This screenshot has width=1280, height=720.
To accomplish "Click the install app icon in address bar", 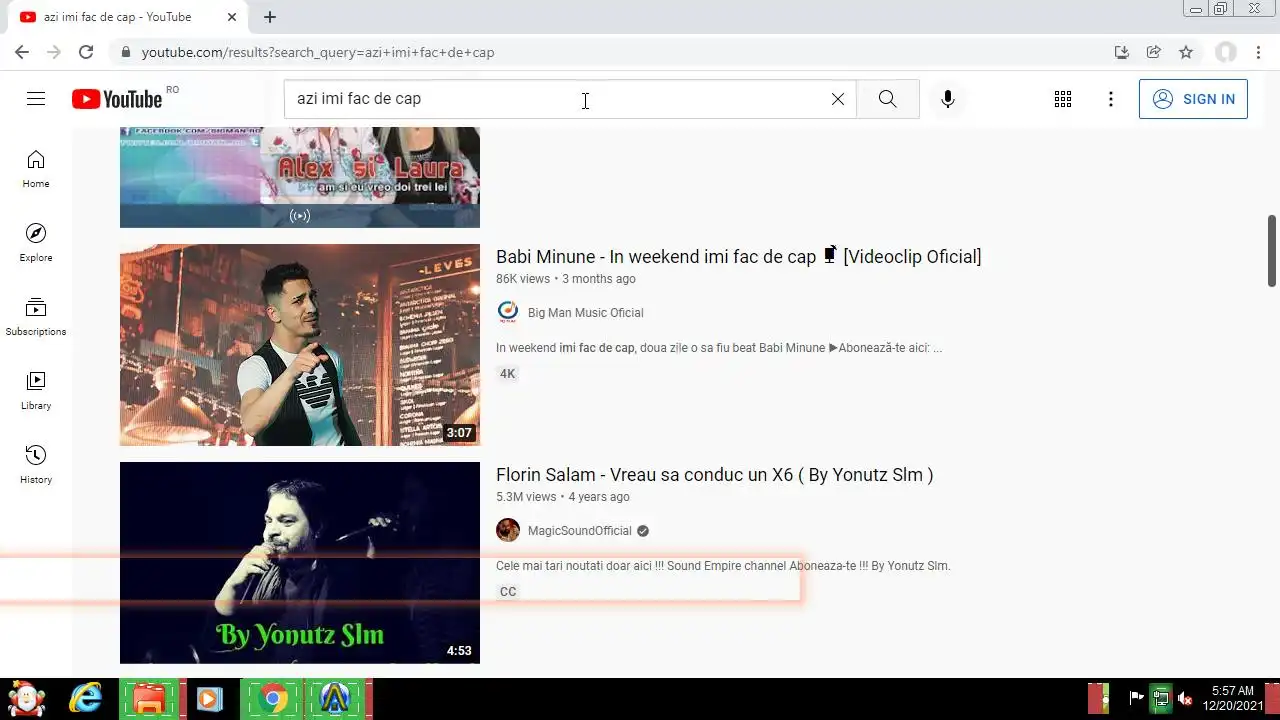I will tap(1122, 52).
